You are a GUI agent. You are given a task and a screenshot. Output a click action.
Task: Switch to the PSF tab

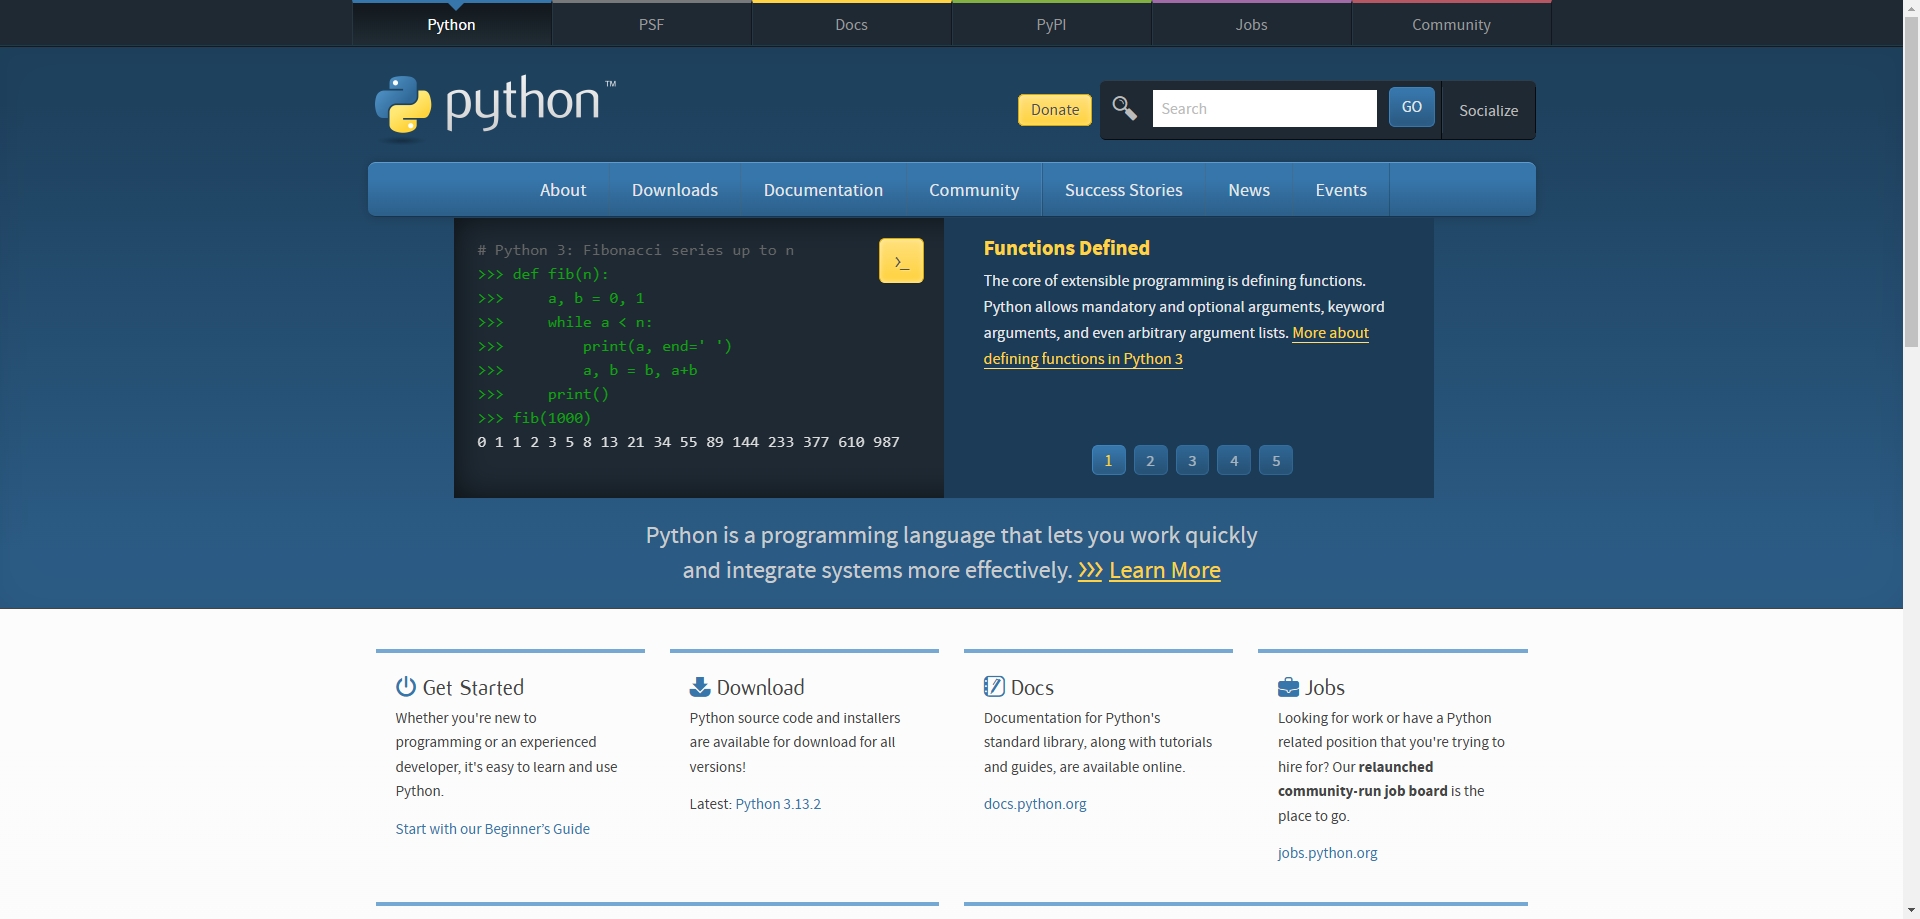651,24
